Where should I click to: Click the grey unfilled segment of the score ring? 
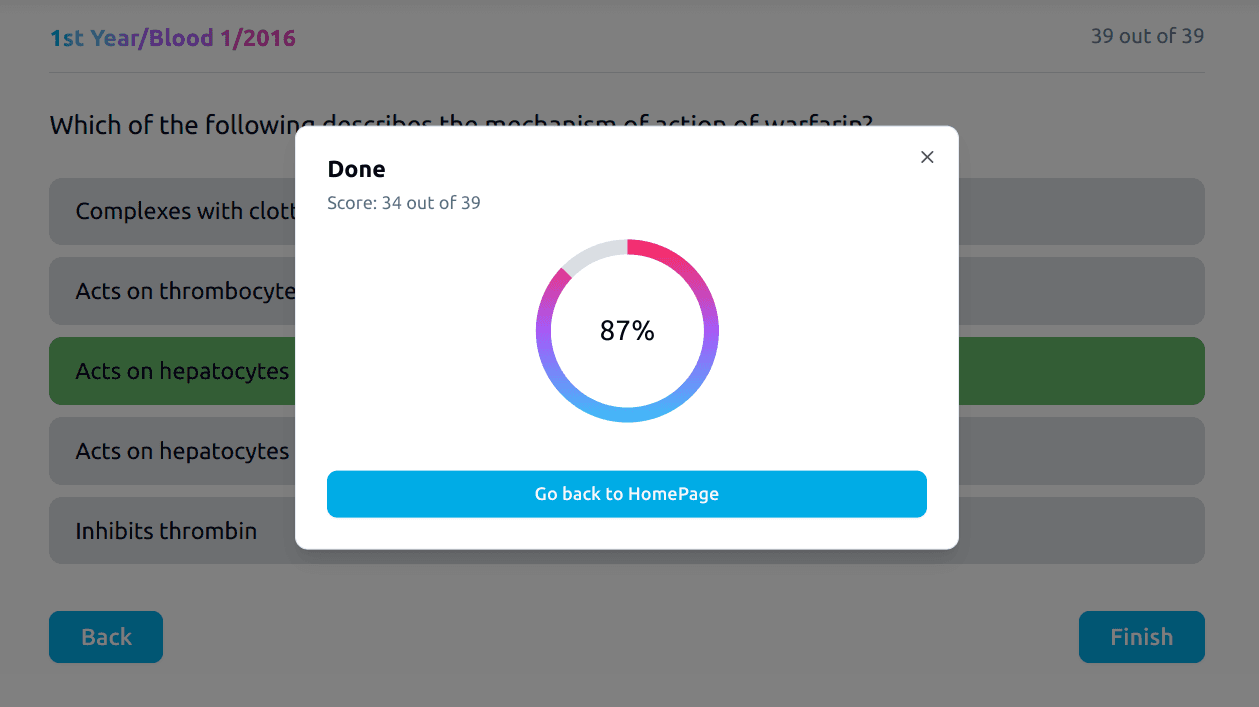pos(590,251)
